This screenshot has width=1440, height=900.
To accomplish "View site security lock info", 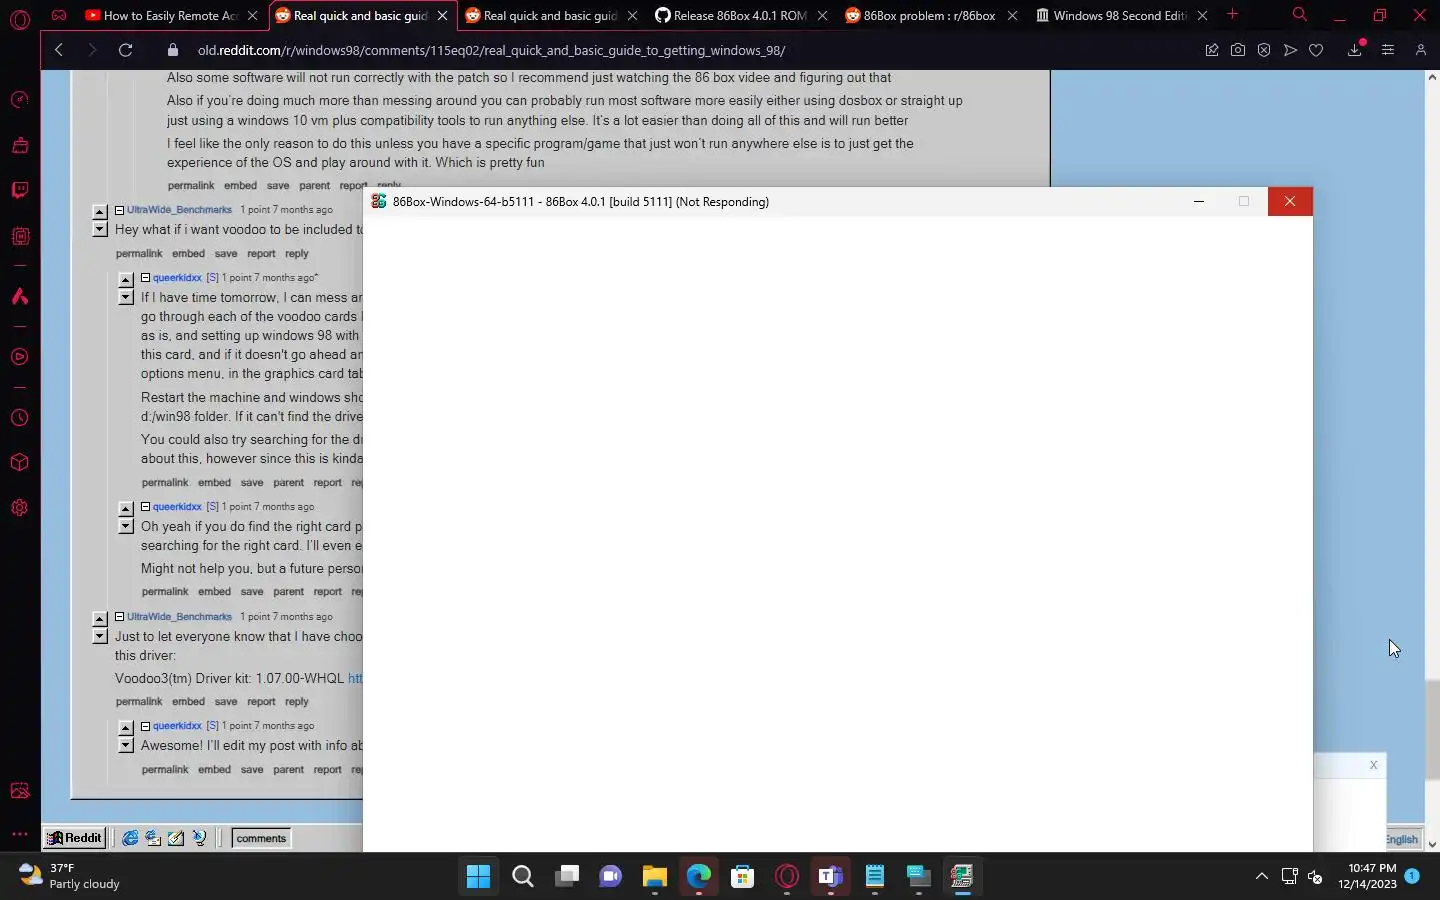I will click(173, 50).
